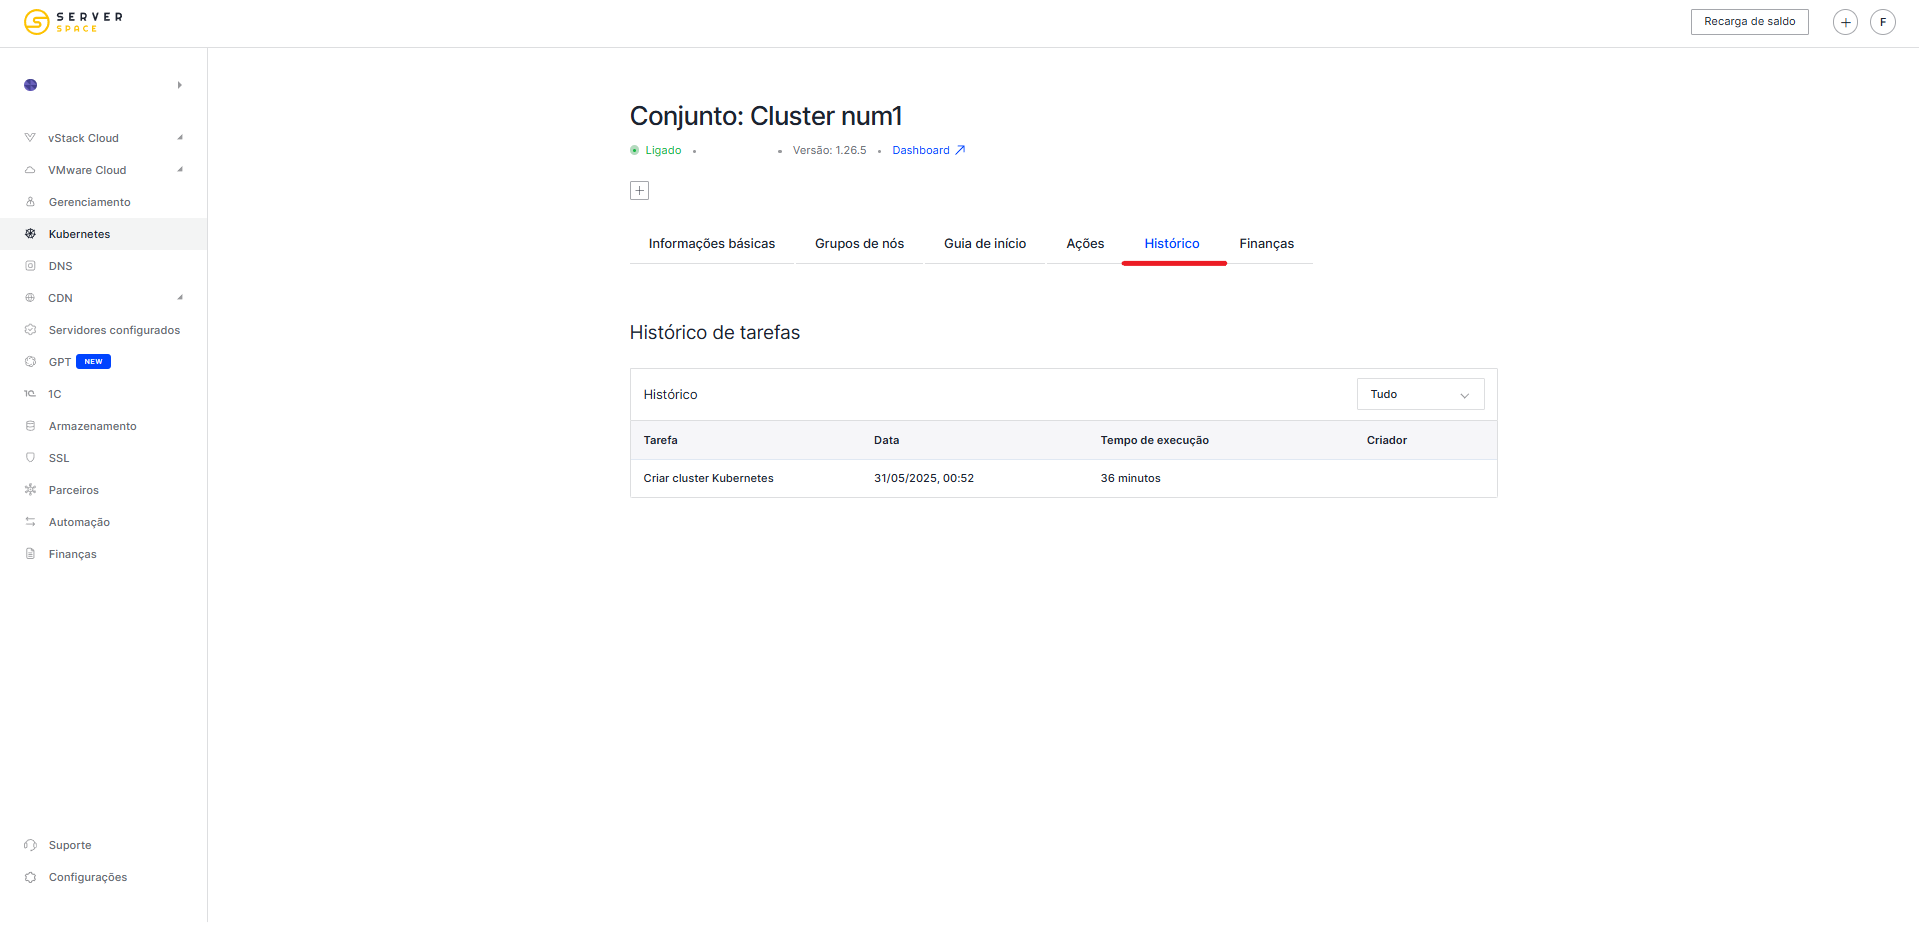Click the Kubernetes wheel icon
Viewport: 1919px width, 947px height.
[30, 234]
